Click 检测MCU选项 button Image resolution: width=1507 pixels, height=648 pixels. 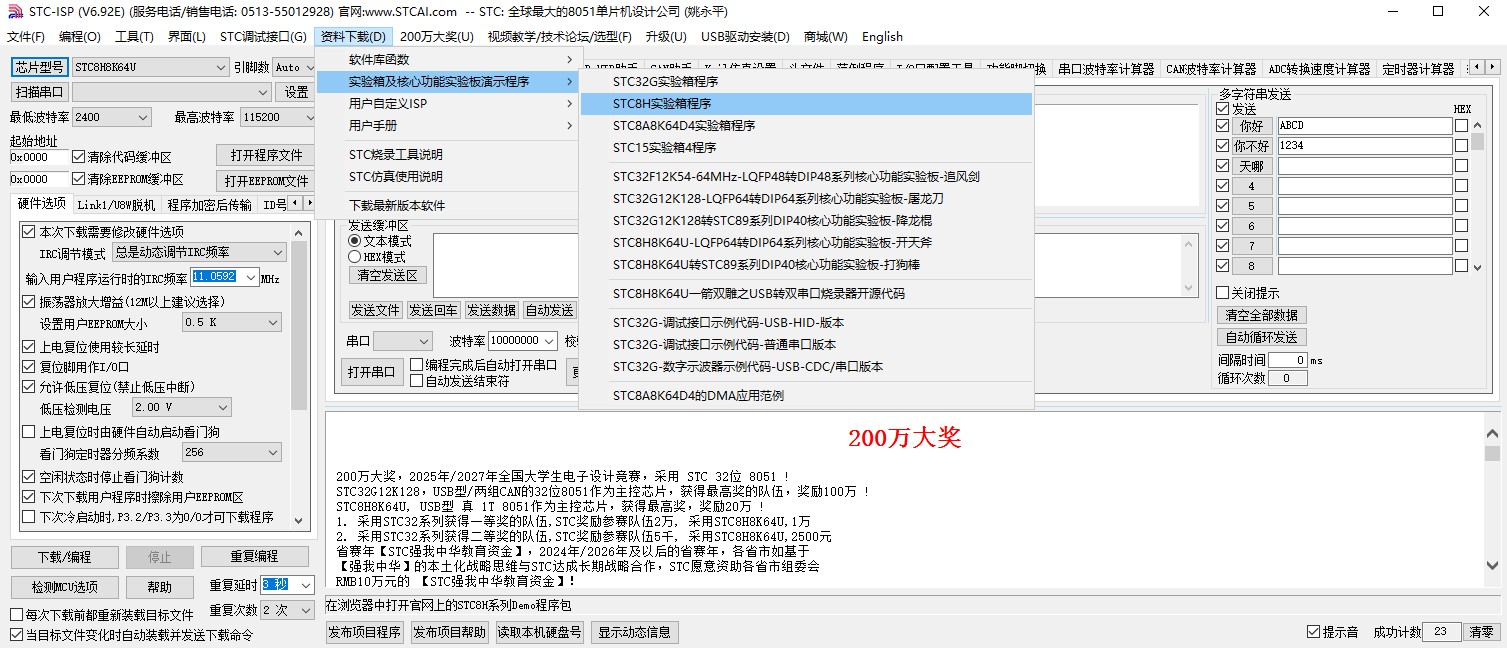(x=65, y=587)
